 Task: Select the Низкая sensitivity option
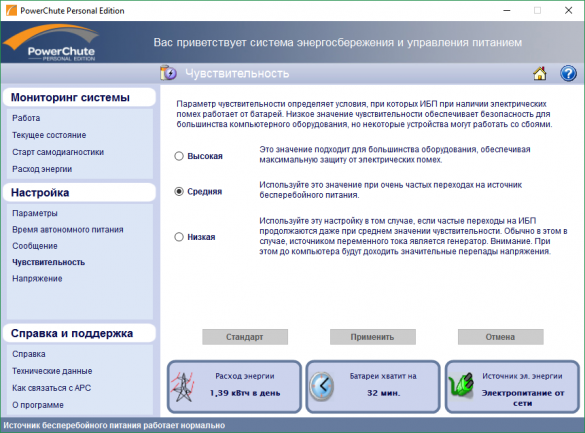[x=179, y=237]
